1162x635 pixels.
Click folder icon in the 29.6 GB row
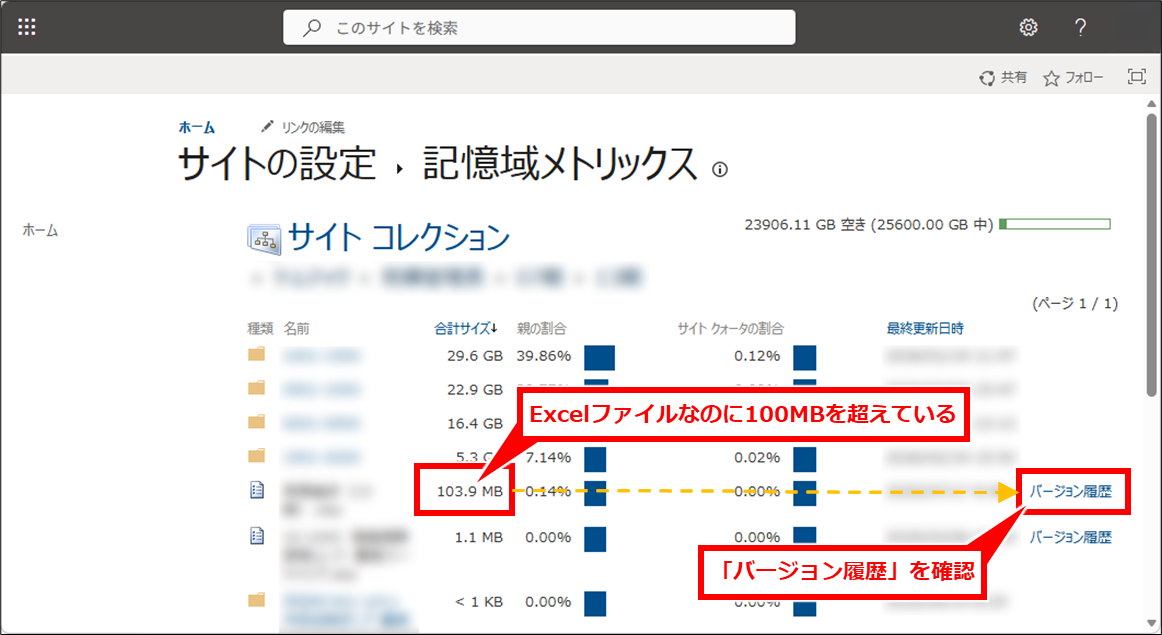coord(257,355)
